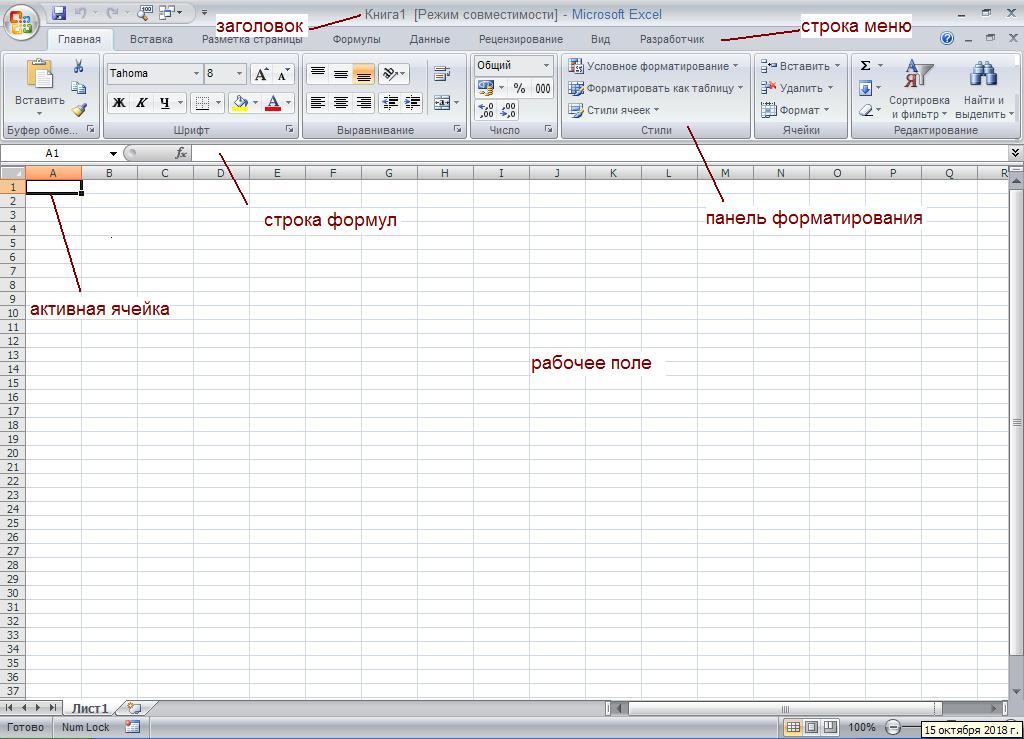Image resolution: width=1024 pixels, height=739 pixels.
Task: Click the fx insert function icon
Action: [181, 153]
